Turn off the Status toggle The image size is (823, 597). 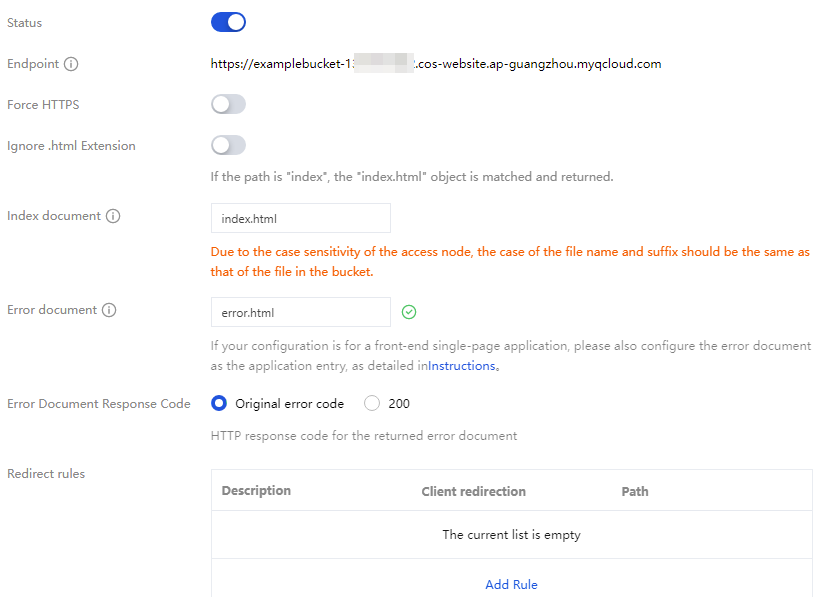(228, 22)
